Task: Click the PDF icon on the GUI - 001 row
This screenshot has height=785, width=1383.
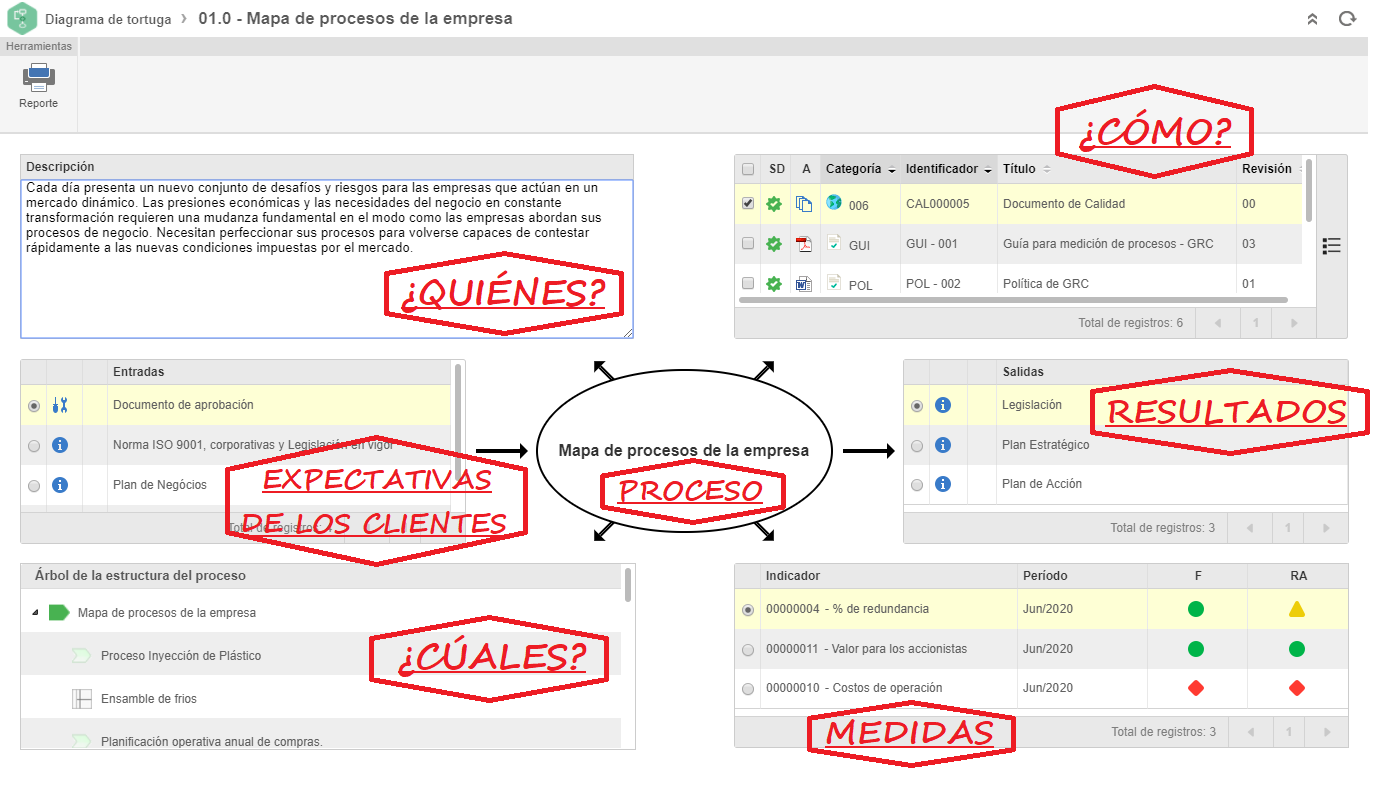Action: 803,244
